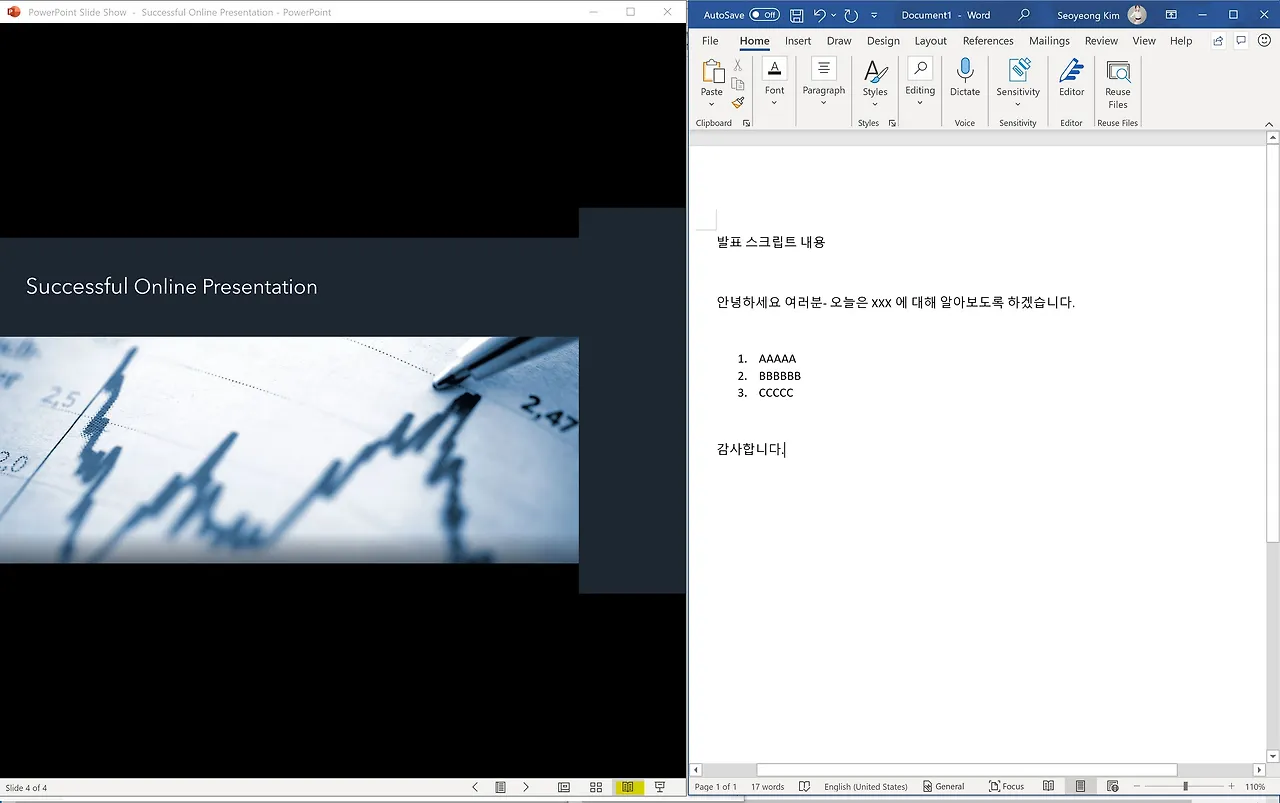Open the Mailings tab
This screenshot has height=803, width=1280.
[1049, 41]
